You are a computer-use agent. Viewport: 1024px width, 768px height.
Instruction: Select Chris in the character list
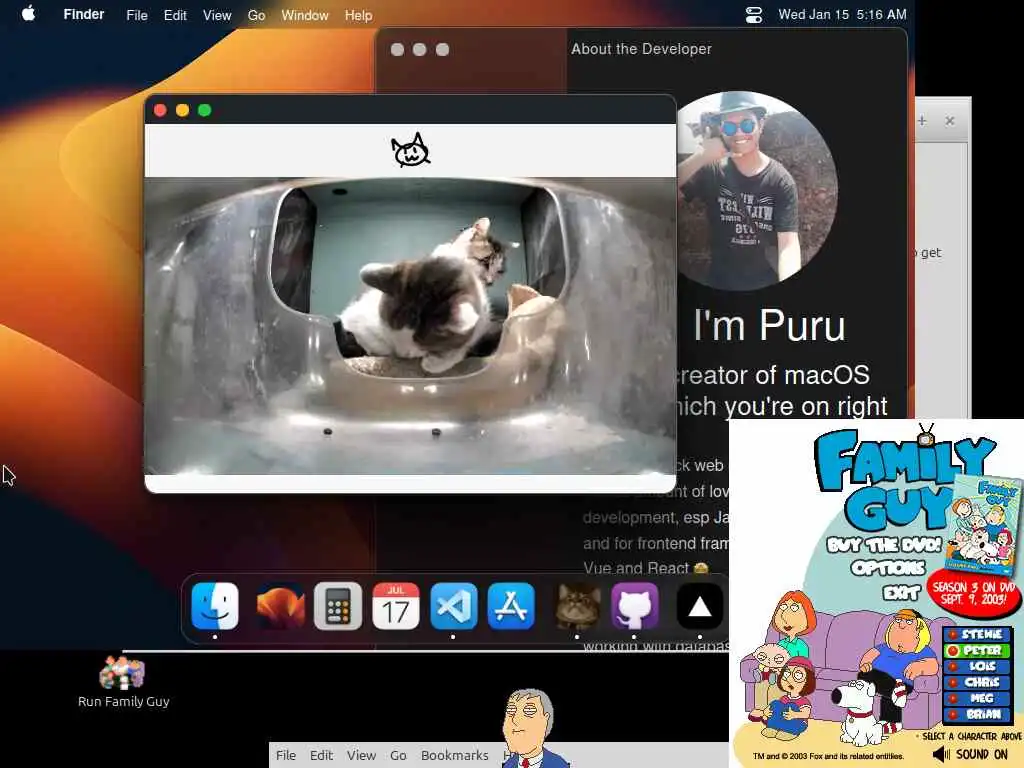click(977, 682)
